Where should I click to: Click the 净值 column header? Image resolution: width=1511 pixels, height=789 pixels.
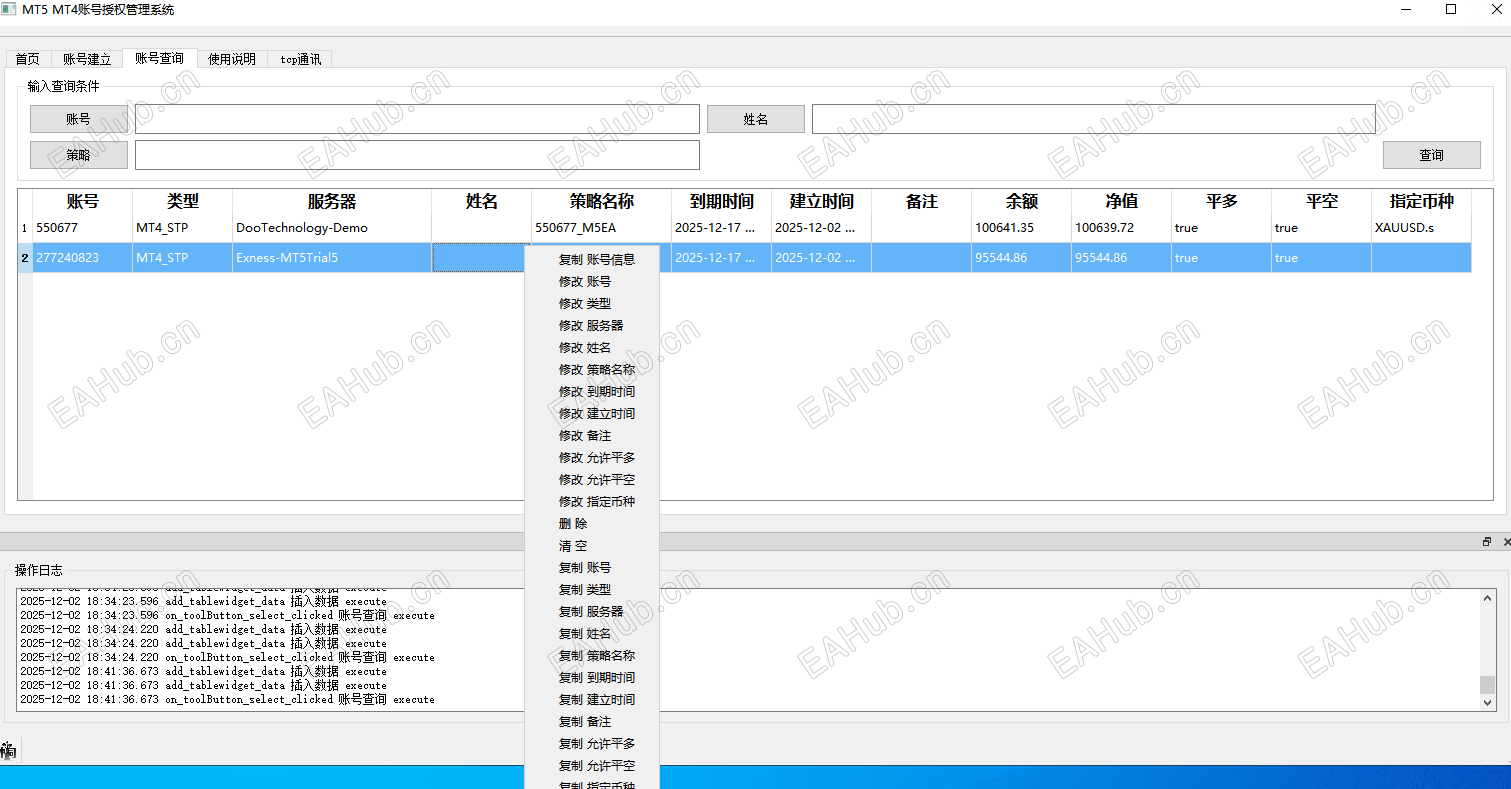point(1121,201)
